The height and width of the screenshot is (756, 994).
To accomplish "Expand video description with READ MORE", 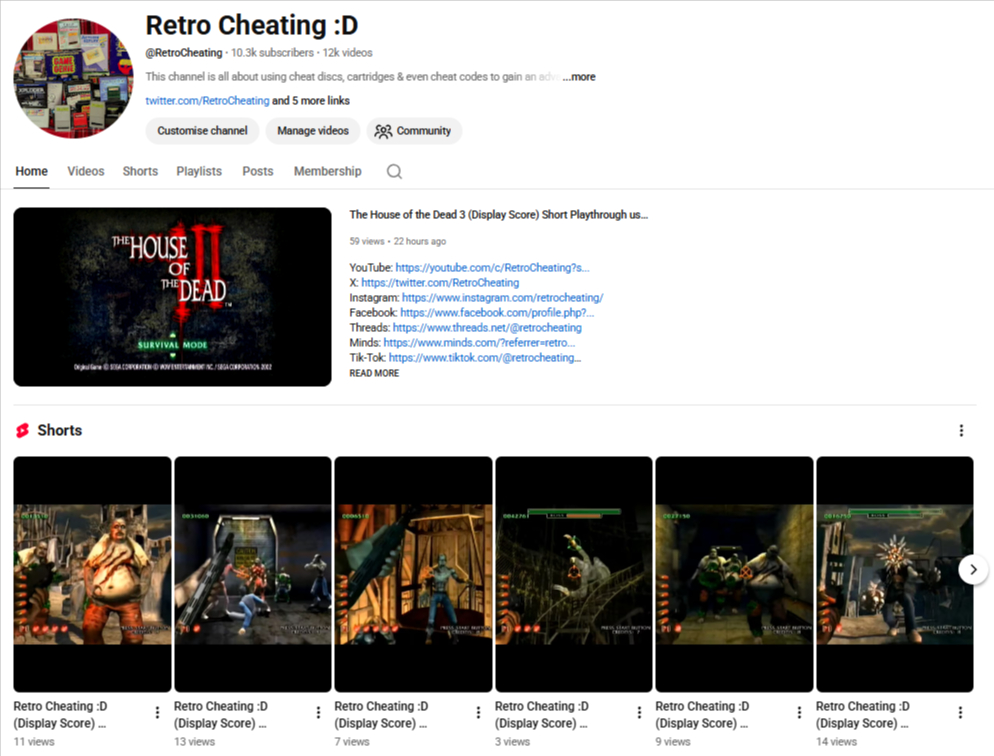I will tap(374, 373).
